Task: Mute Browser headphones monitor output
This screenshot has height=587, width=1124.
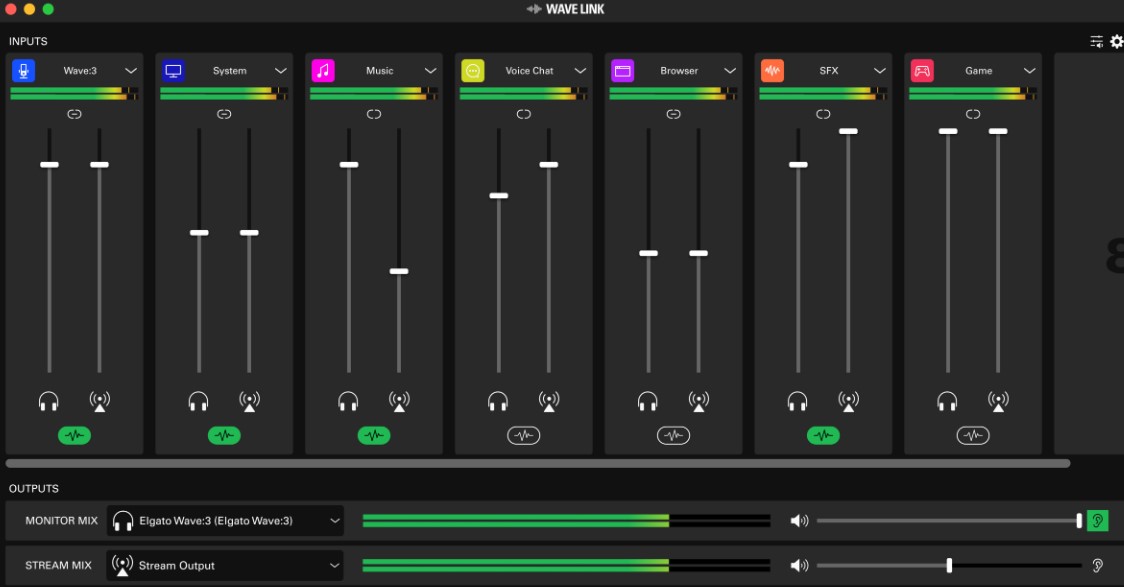Action: pyautogui.click(x=648, y=401)
